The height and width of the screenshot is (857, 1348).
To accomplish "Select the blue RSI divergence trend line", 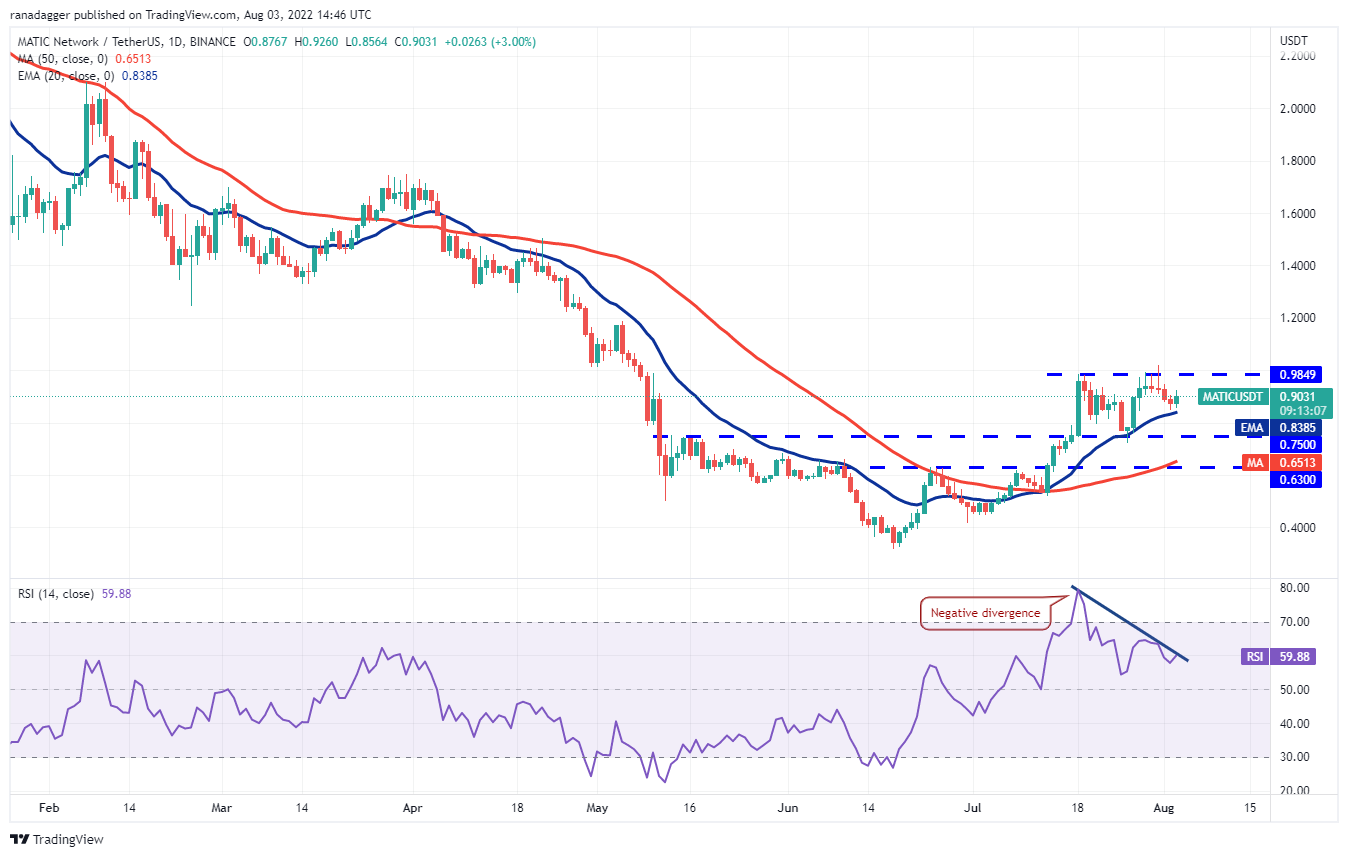I will pyautogui.click(x=1130, y=623).
